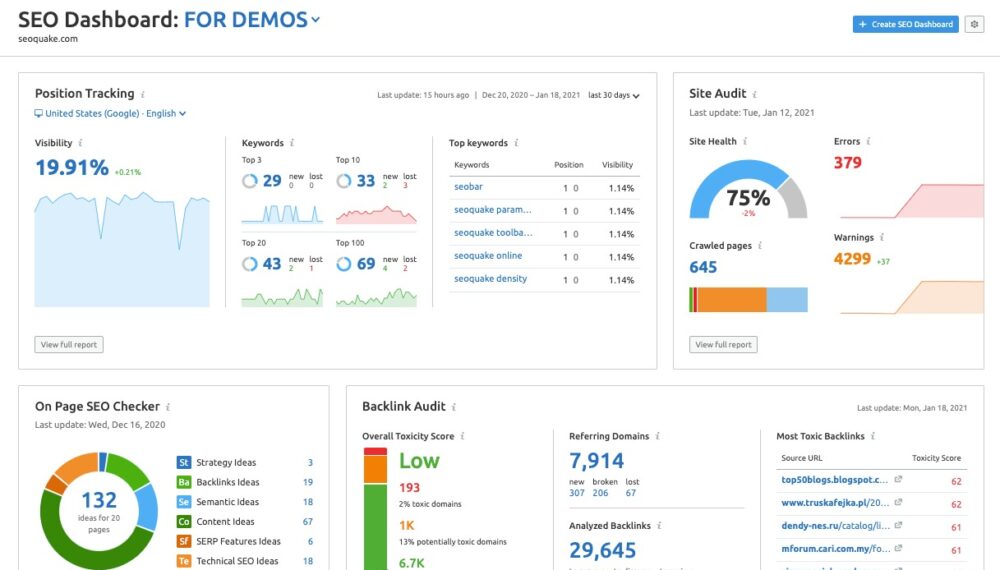
Task: Open external link icon for dendy-nes.ru
Action: pyautogui.click(x=898, y=525)
